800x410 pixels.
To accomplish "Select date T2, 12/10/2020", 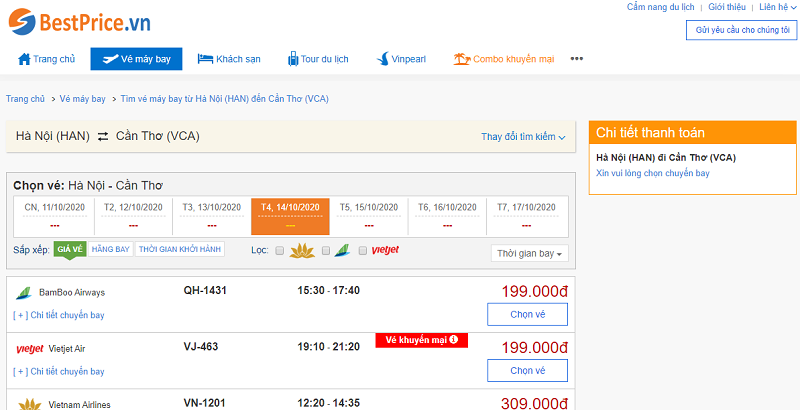I will pos(133,216).
